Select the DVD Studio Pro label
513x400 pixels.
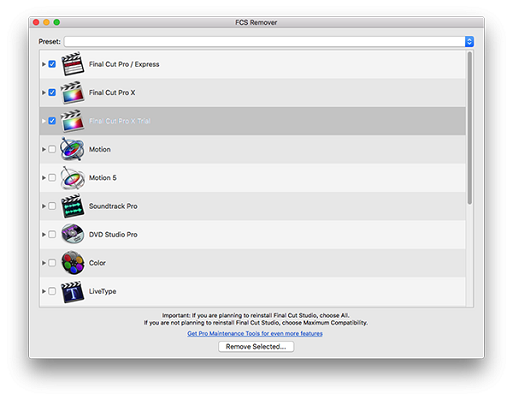pyautogui.click(x=113, y=234)
